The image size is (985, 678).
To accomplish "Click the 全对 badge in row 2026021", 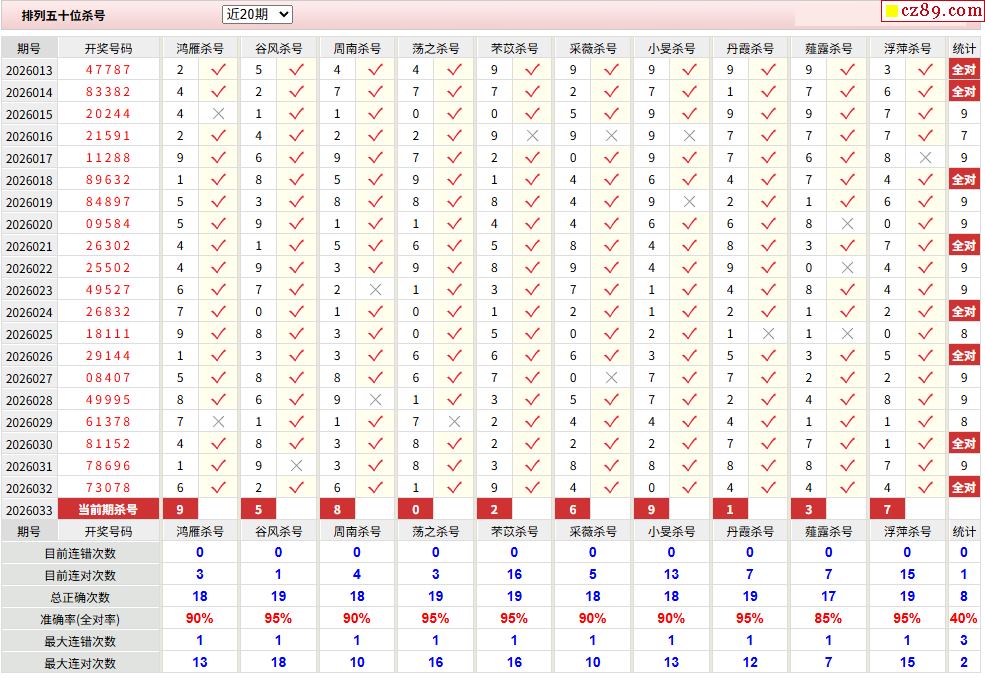I will tap(964, 246).
